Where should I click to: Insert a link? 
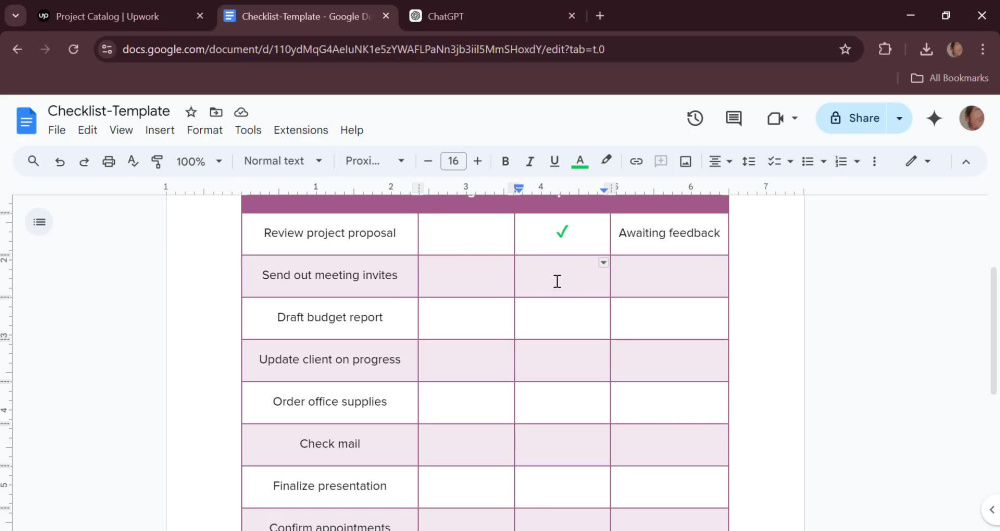[x=636, y=161]
